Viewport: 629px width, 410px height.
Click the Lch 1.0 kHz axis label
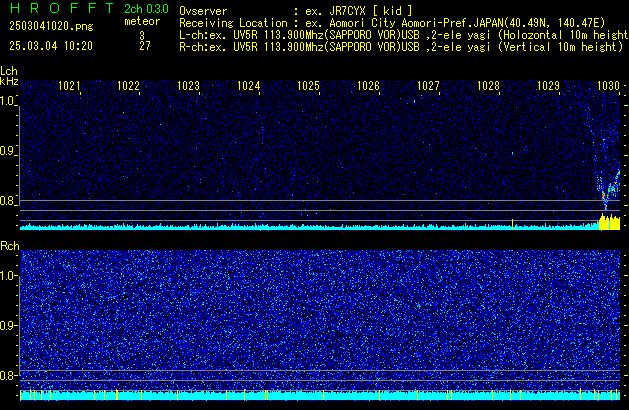[8, 101]
